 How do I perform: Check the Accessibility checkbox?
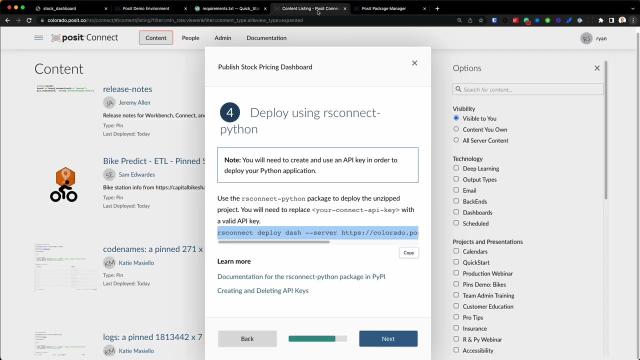pyautogui.click(x=456, y=350)
